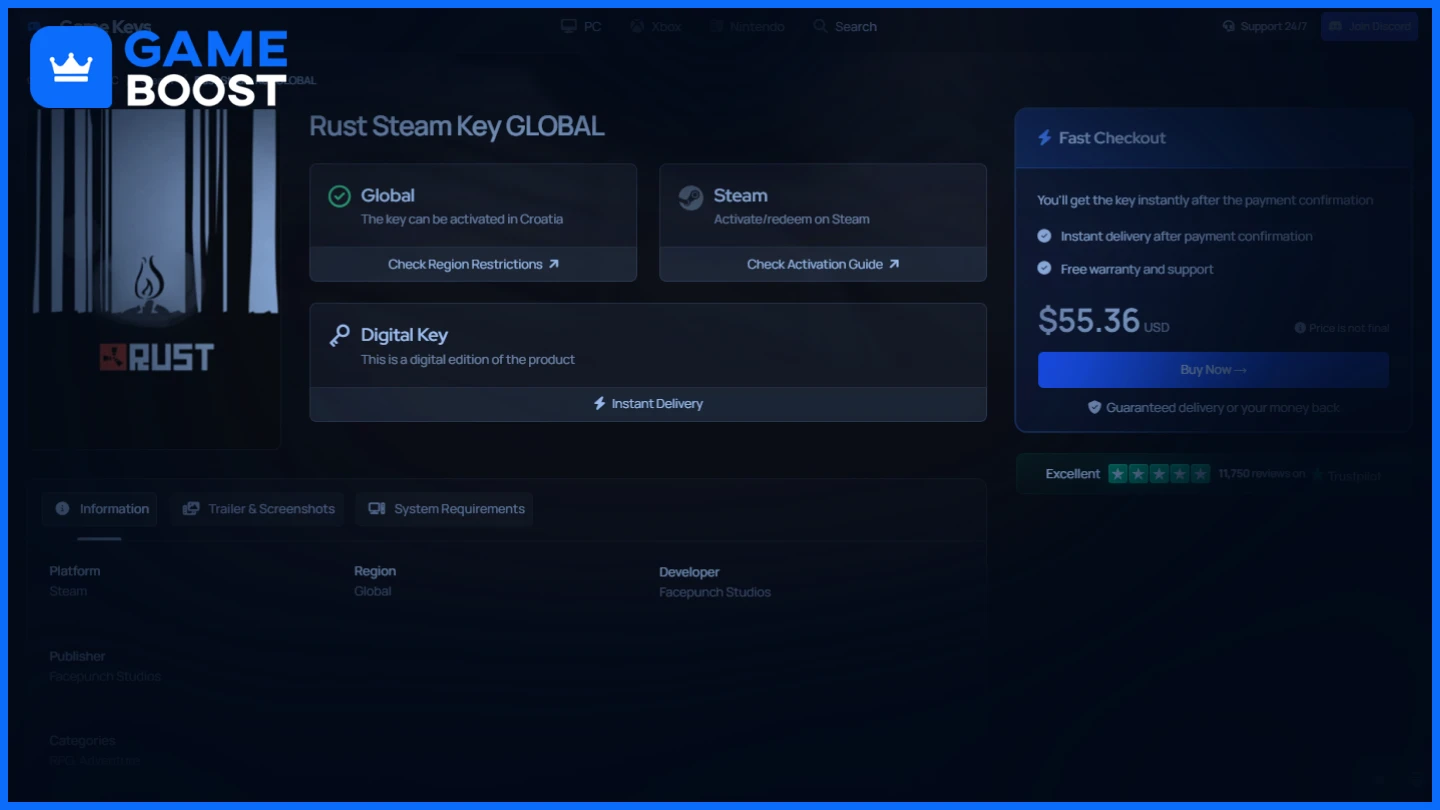Screen dimensions: 1440x810
Task: Click the Excellent rating label
Action: (x=1073, y=474)
